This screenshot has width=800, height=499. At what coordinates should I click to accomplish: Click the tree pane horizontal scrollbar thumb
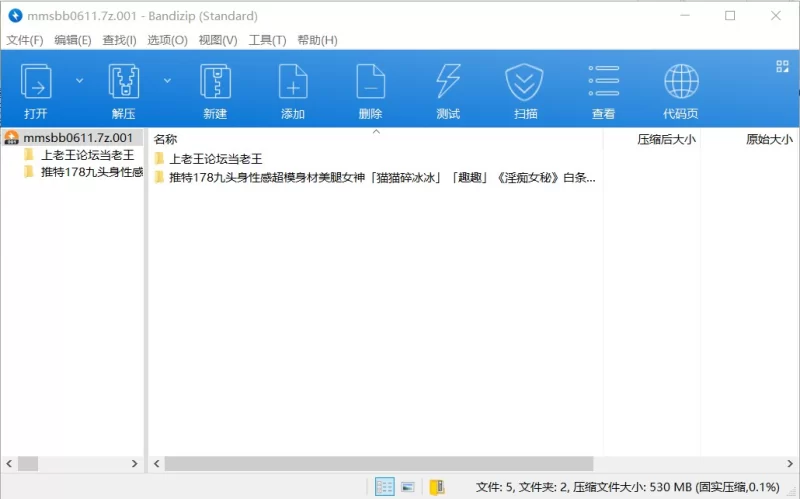(x=28, y=463)
